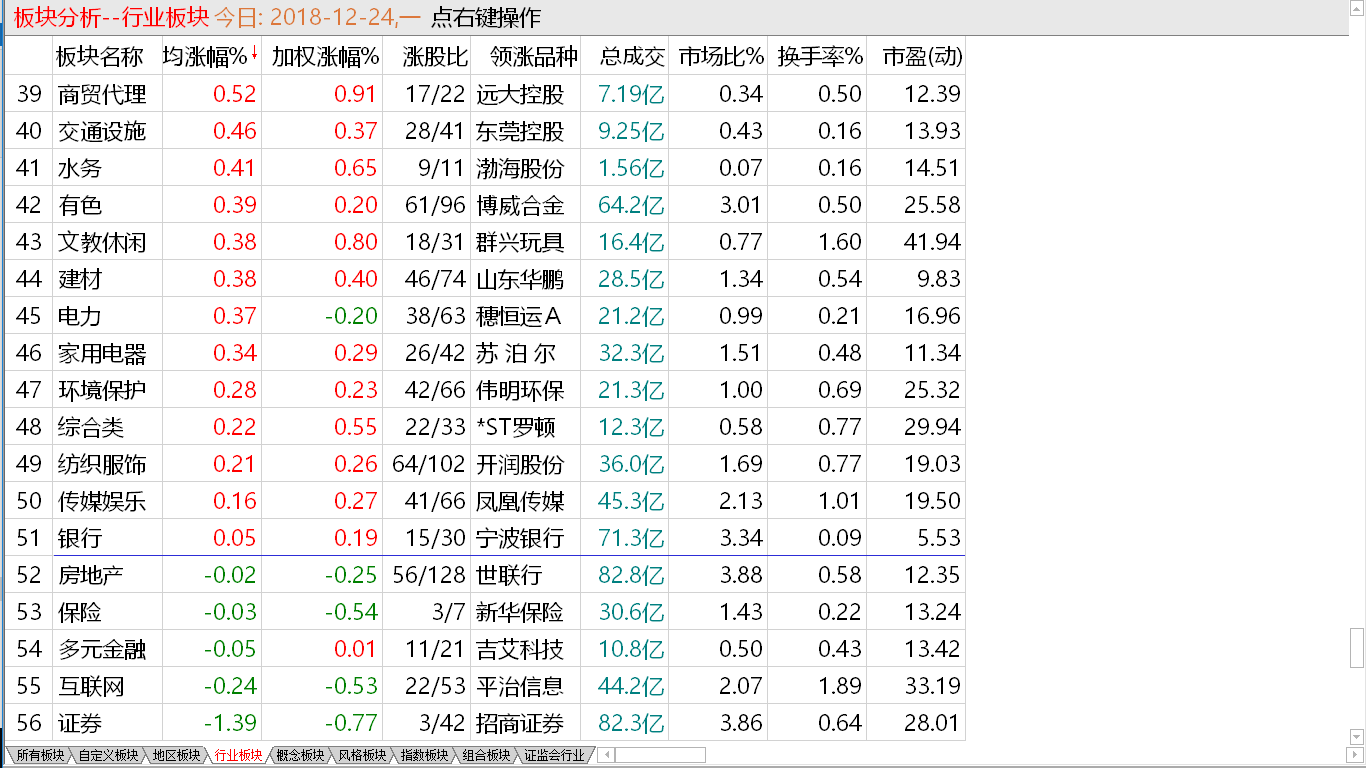Image resolution: width=1366 pixels, height=768 pixels.
Task: Select the 组合板块 tab
Action: click(x=486, y=756)
